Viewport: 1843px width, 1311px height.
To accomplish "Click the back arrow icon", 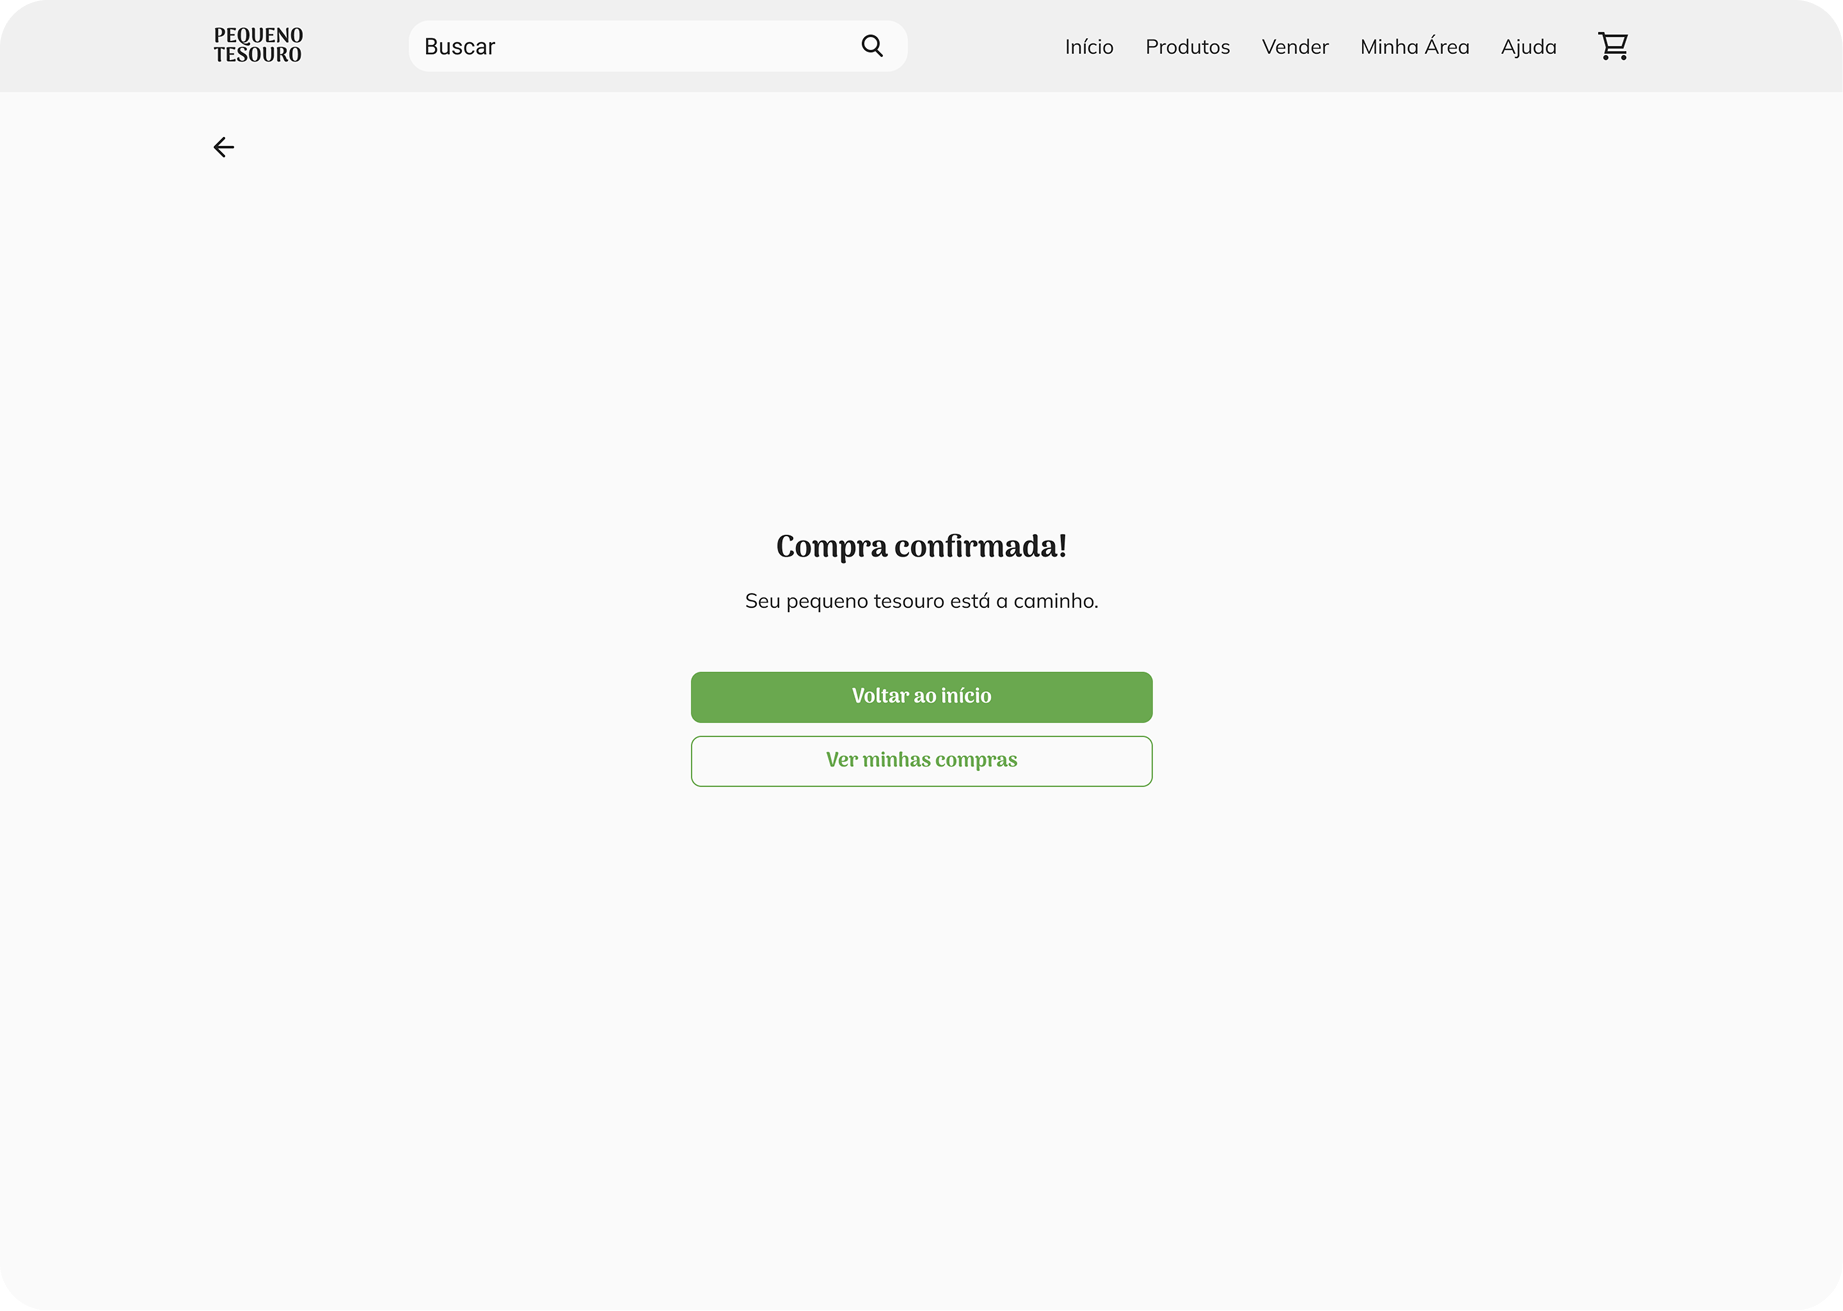I will pos(223,147).
